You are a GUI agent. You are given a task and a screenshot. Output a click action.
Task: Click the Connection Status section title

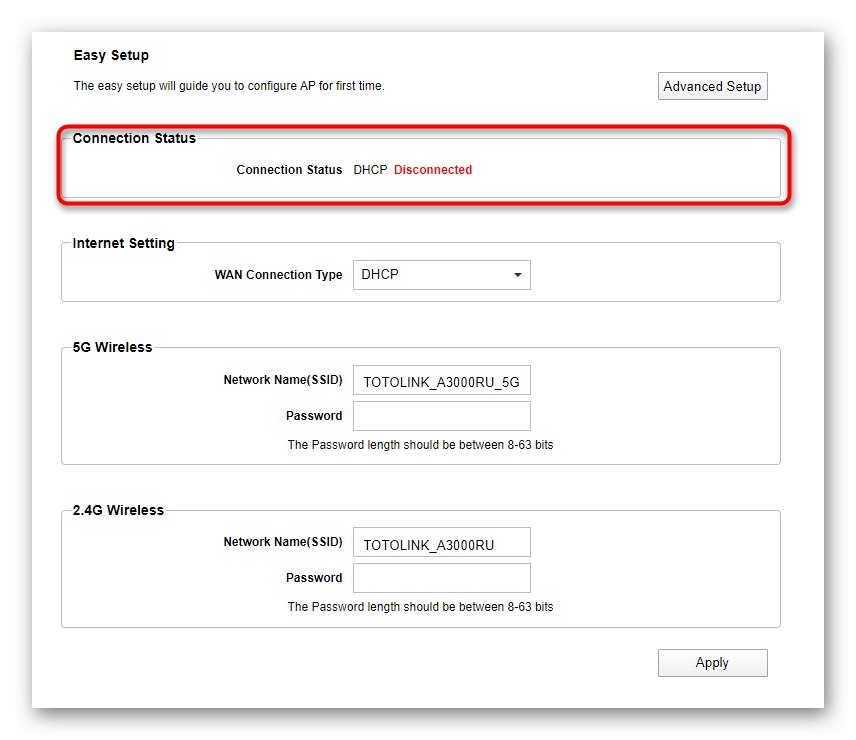pyautogui.click(x=134, y=138)
